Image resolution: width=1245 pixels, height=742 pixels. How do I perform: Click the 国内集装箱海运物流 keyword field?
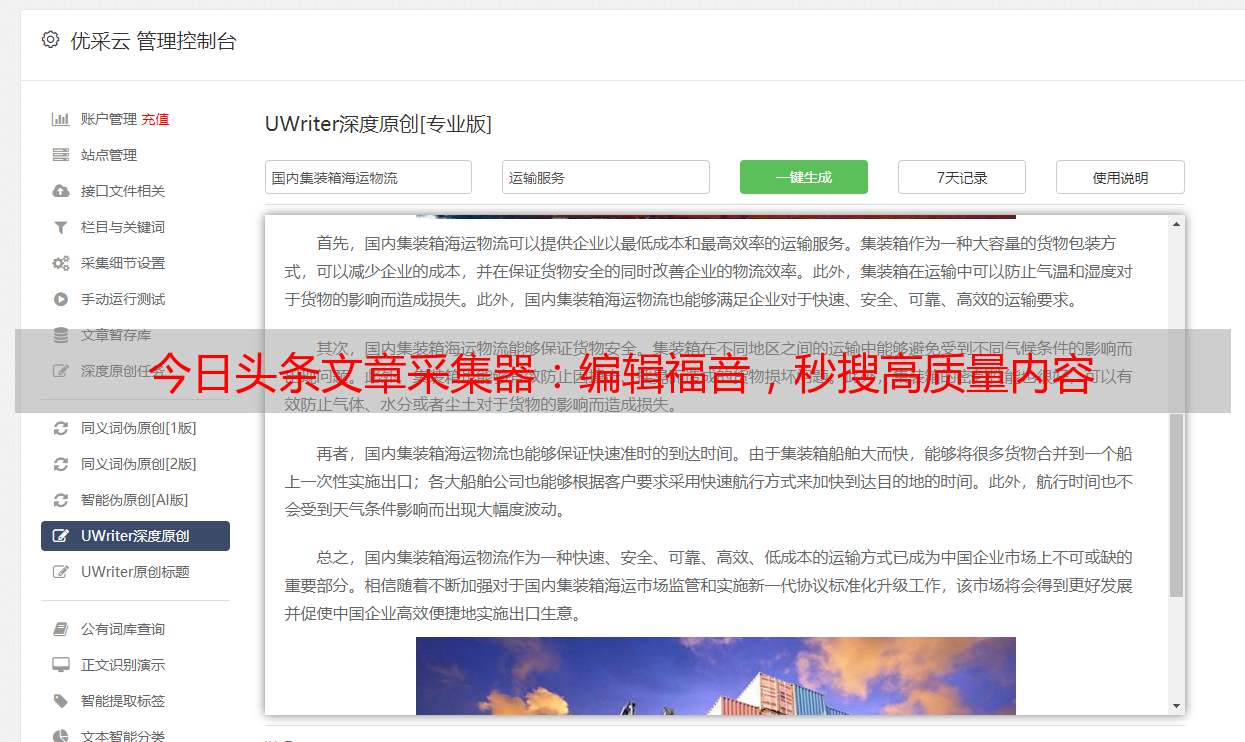coord(368,177)
